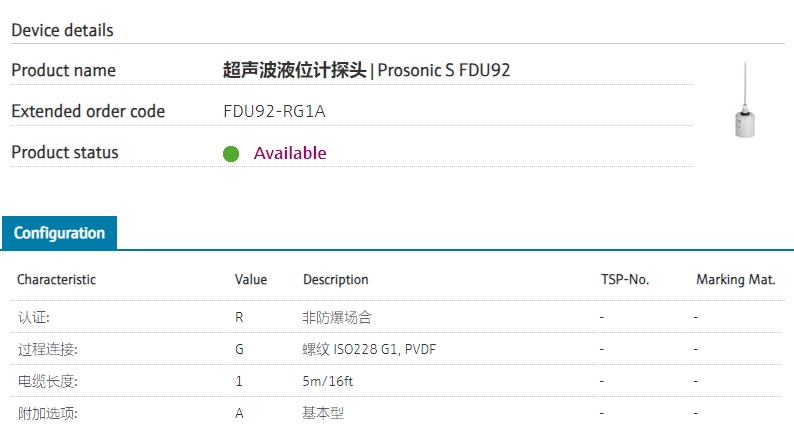Click the 5m/16ft cable length description
The width and height of the screenshot is (794, 437).
tap(328, 381)
